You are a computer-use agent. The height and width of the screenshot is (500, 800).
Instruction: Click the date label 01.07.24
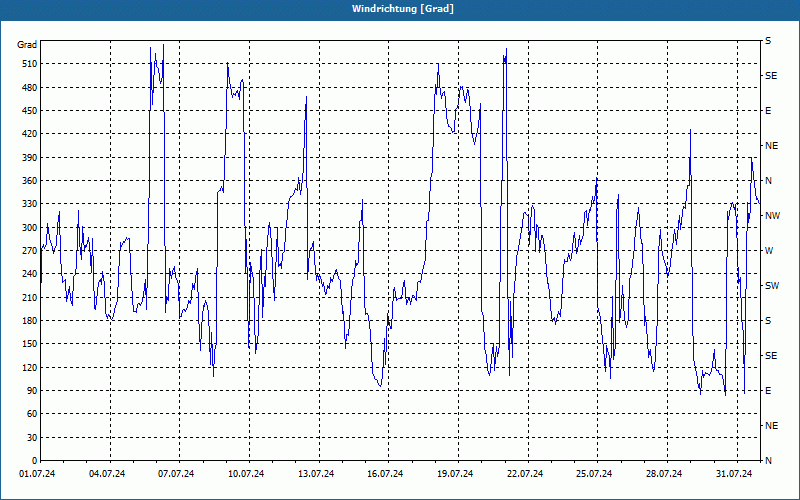point(37,474)
